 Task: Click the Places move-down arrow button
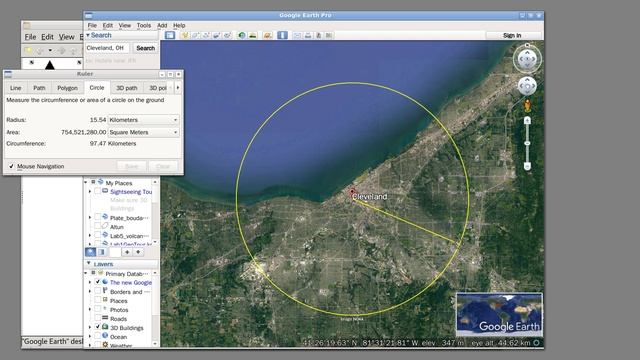point(138,252)
